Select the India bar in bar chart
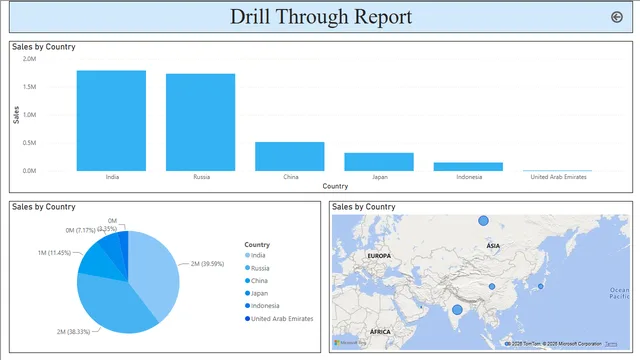640x360 pixels. pyautogui.click(x=111, y=120)
